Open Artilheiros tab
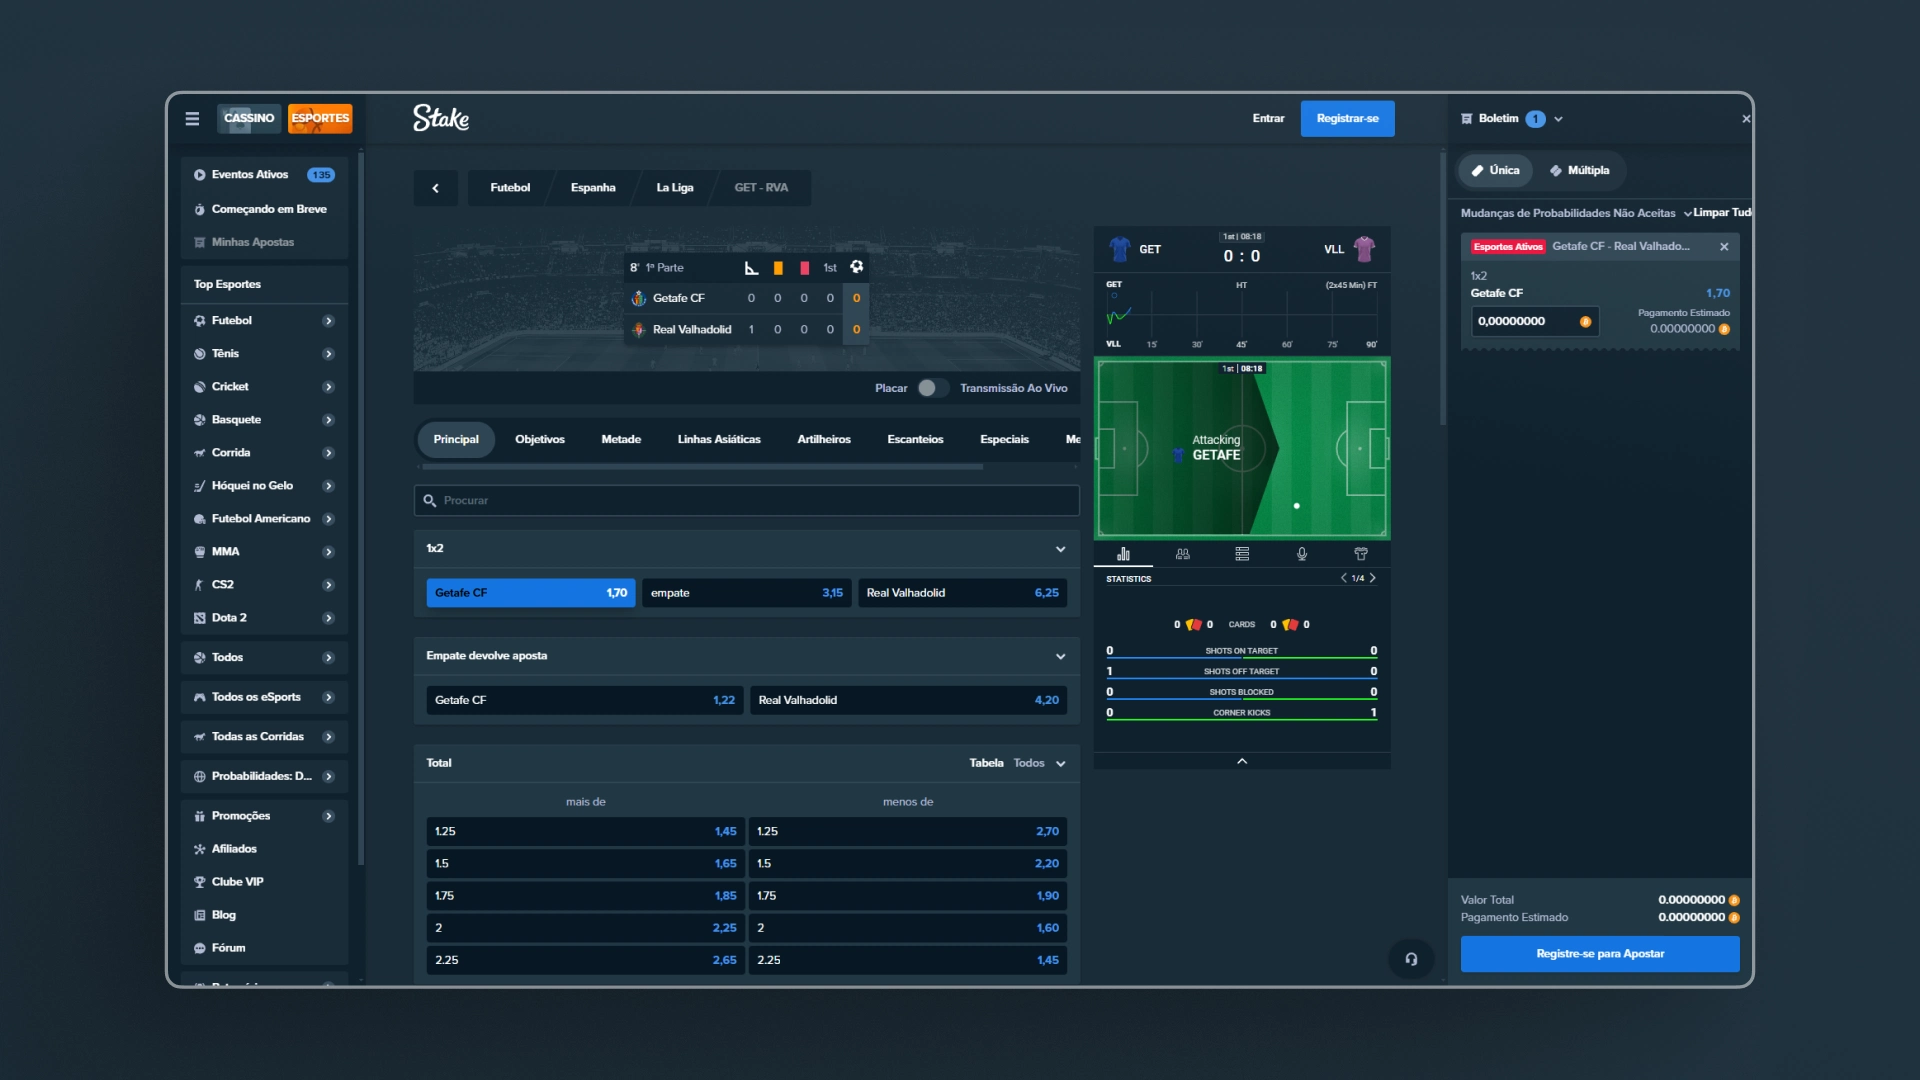 click(x=824, y=440)
